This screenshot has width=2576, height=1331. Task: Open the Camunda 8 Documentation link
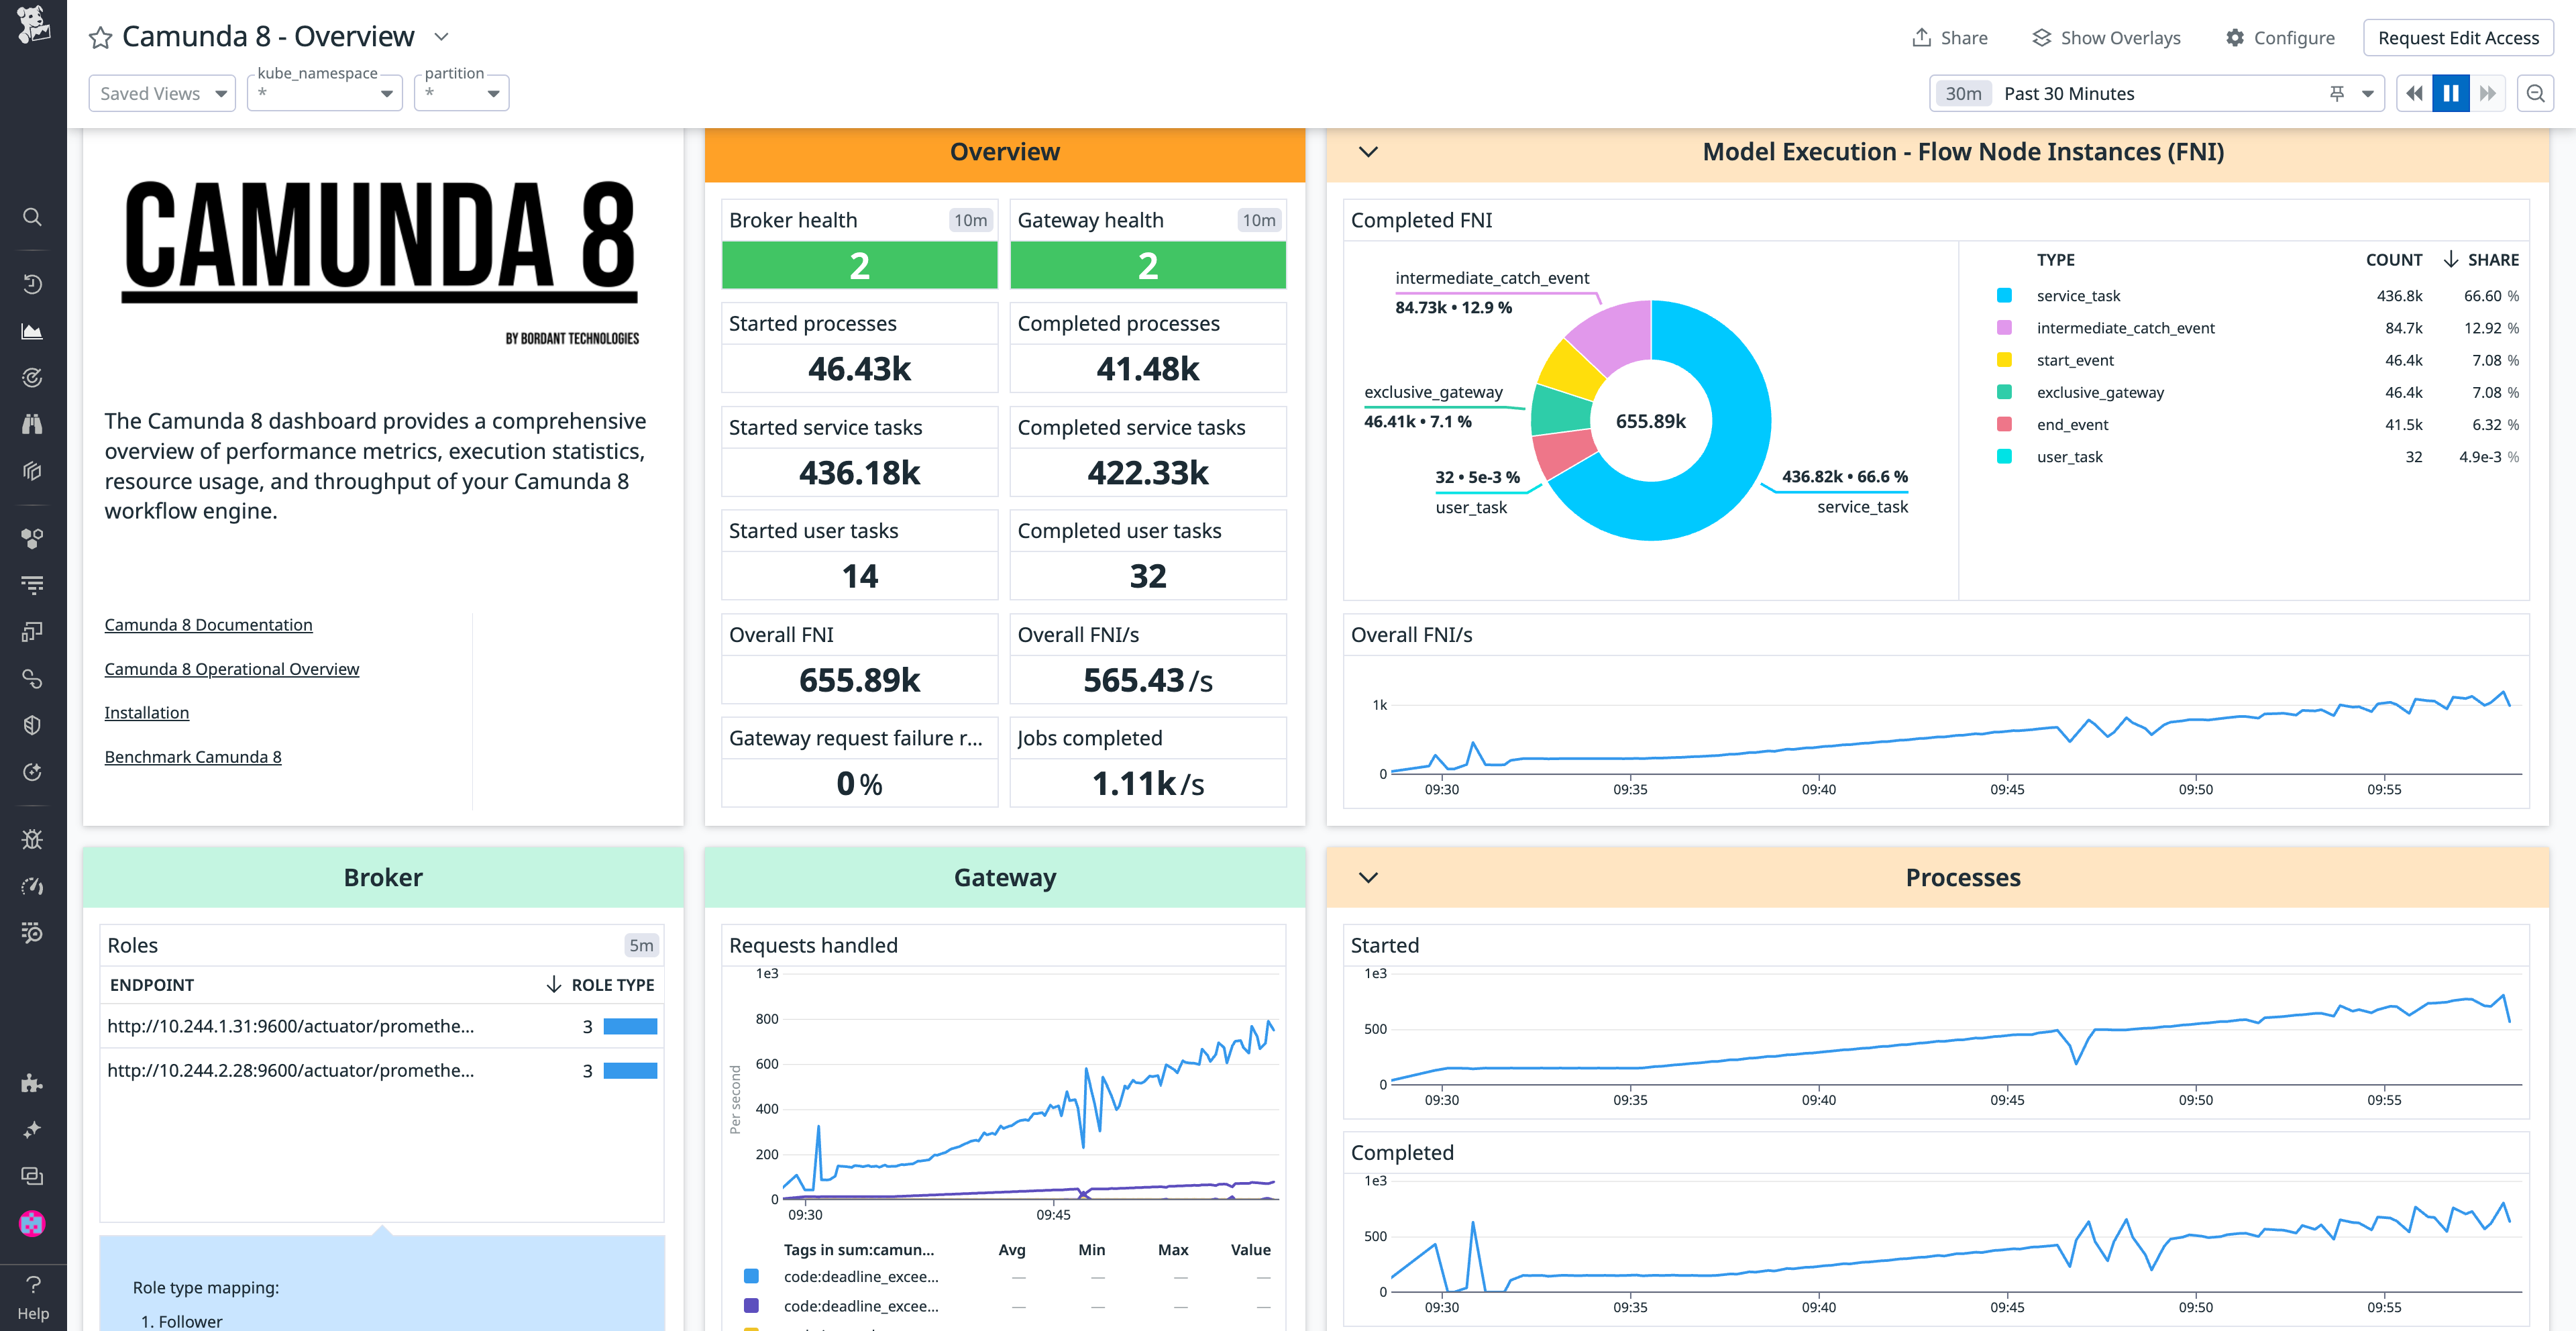(208, 624)
